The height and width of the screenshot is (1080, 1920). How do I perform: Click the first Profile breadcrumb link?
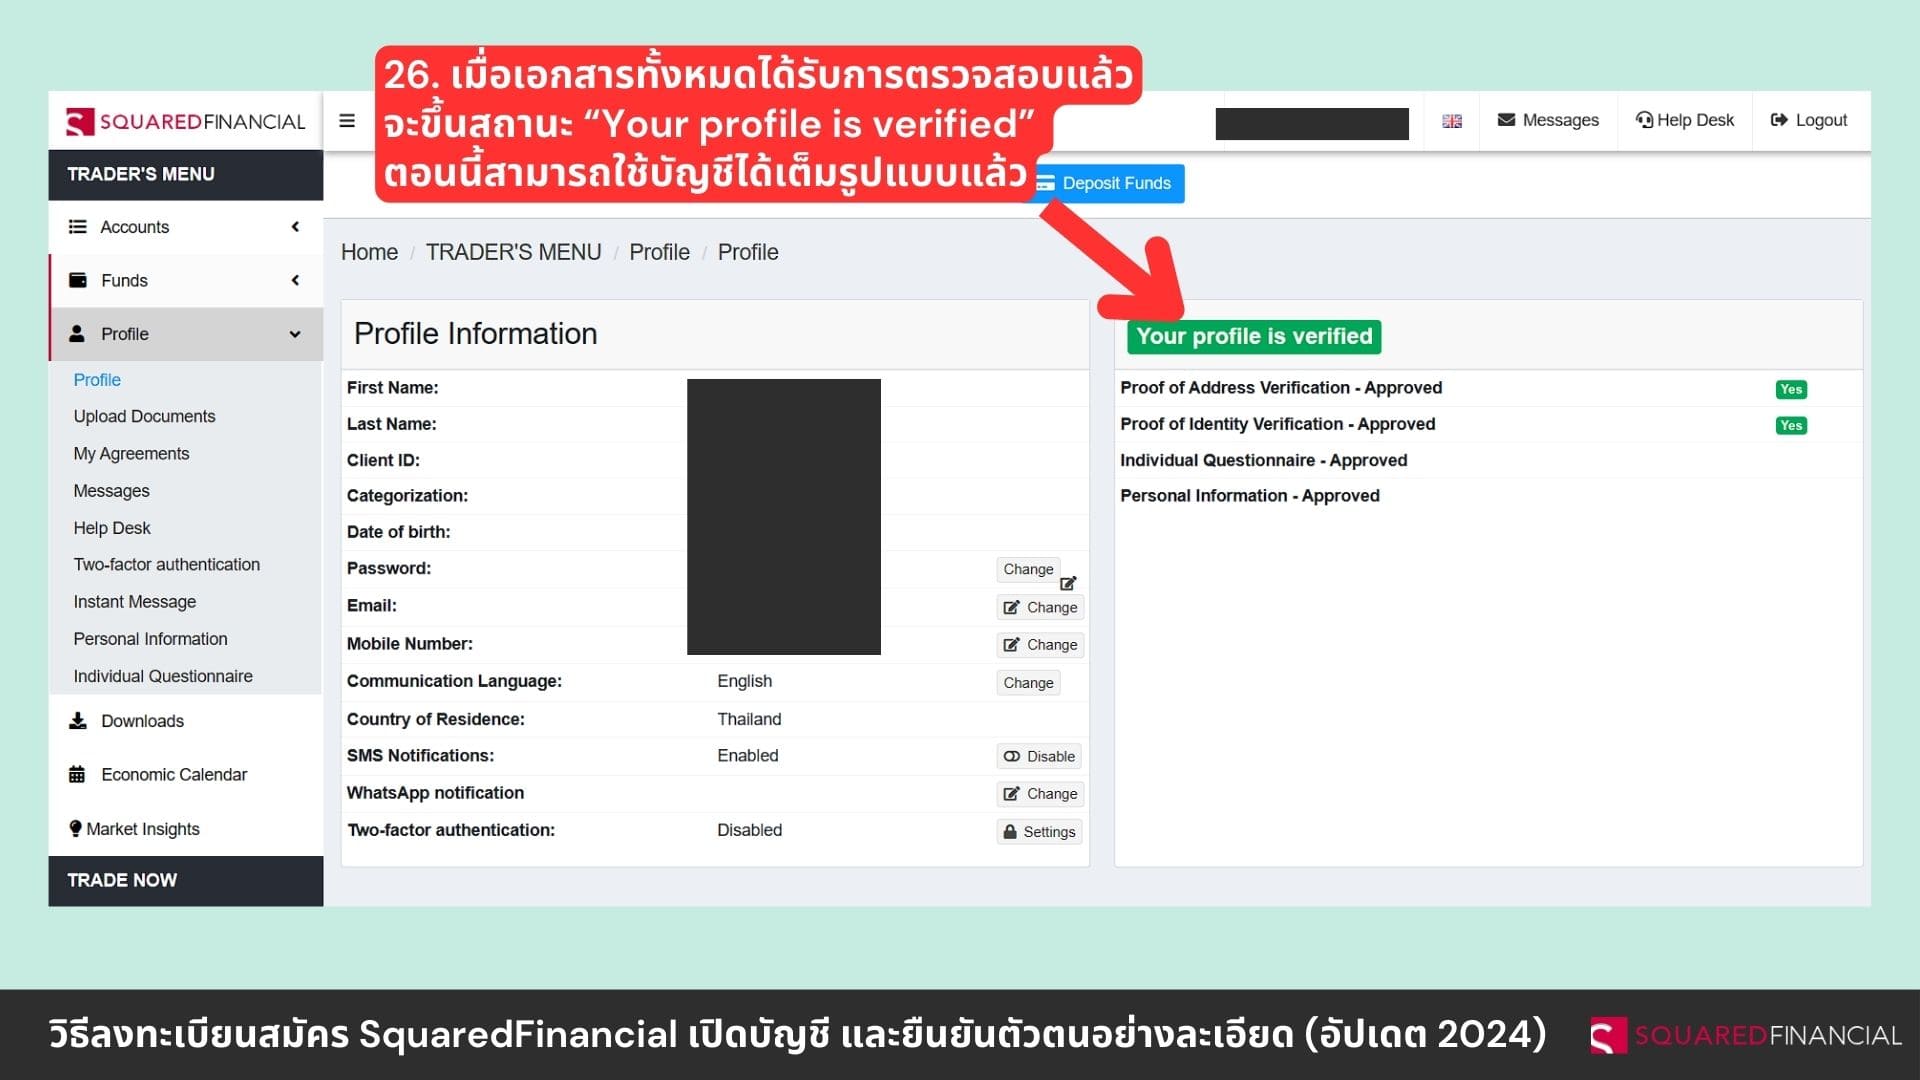(x=659, y=252)
